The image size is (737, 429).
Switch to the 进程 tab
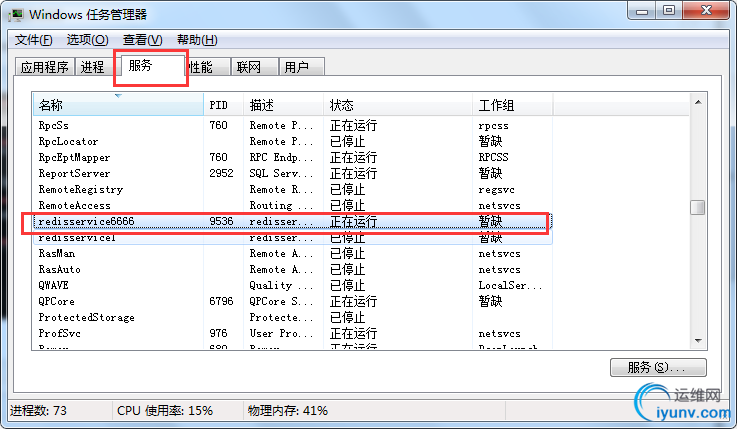coord(93,67)
